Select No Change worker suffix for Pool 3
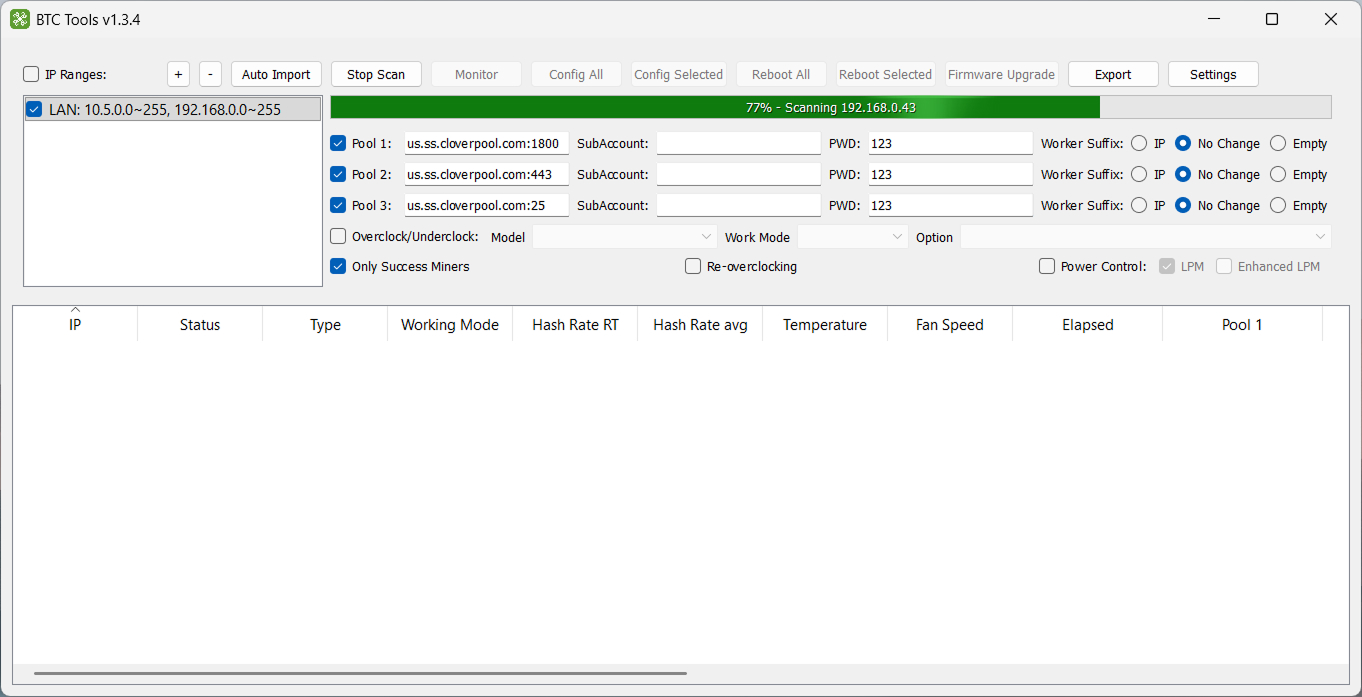This screenshot has height=697, width=1362. pos(1183,205)
